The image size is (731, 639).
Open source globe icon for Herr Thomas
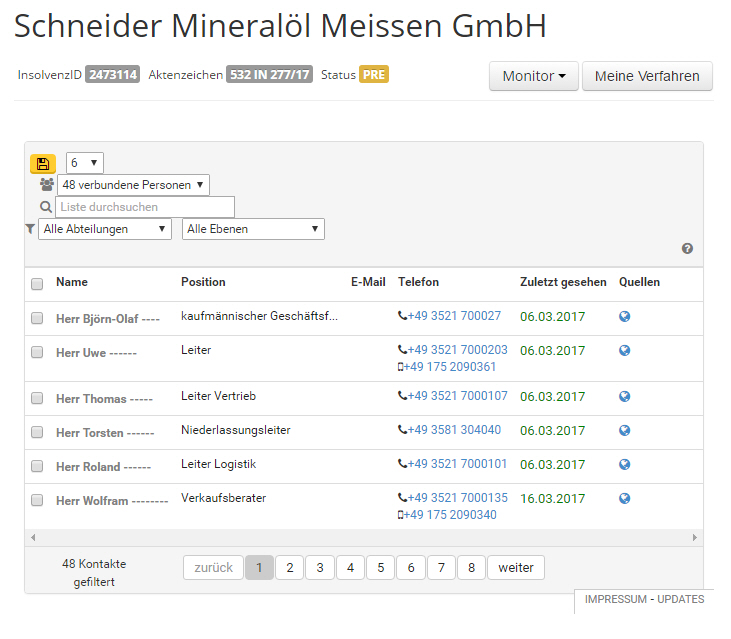coord(625,396)
